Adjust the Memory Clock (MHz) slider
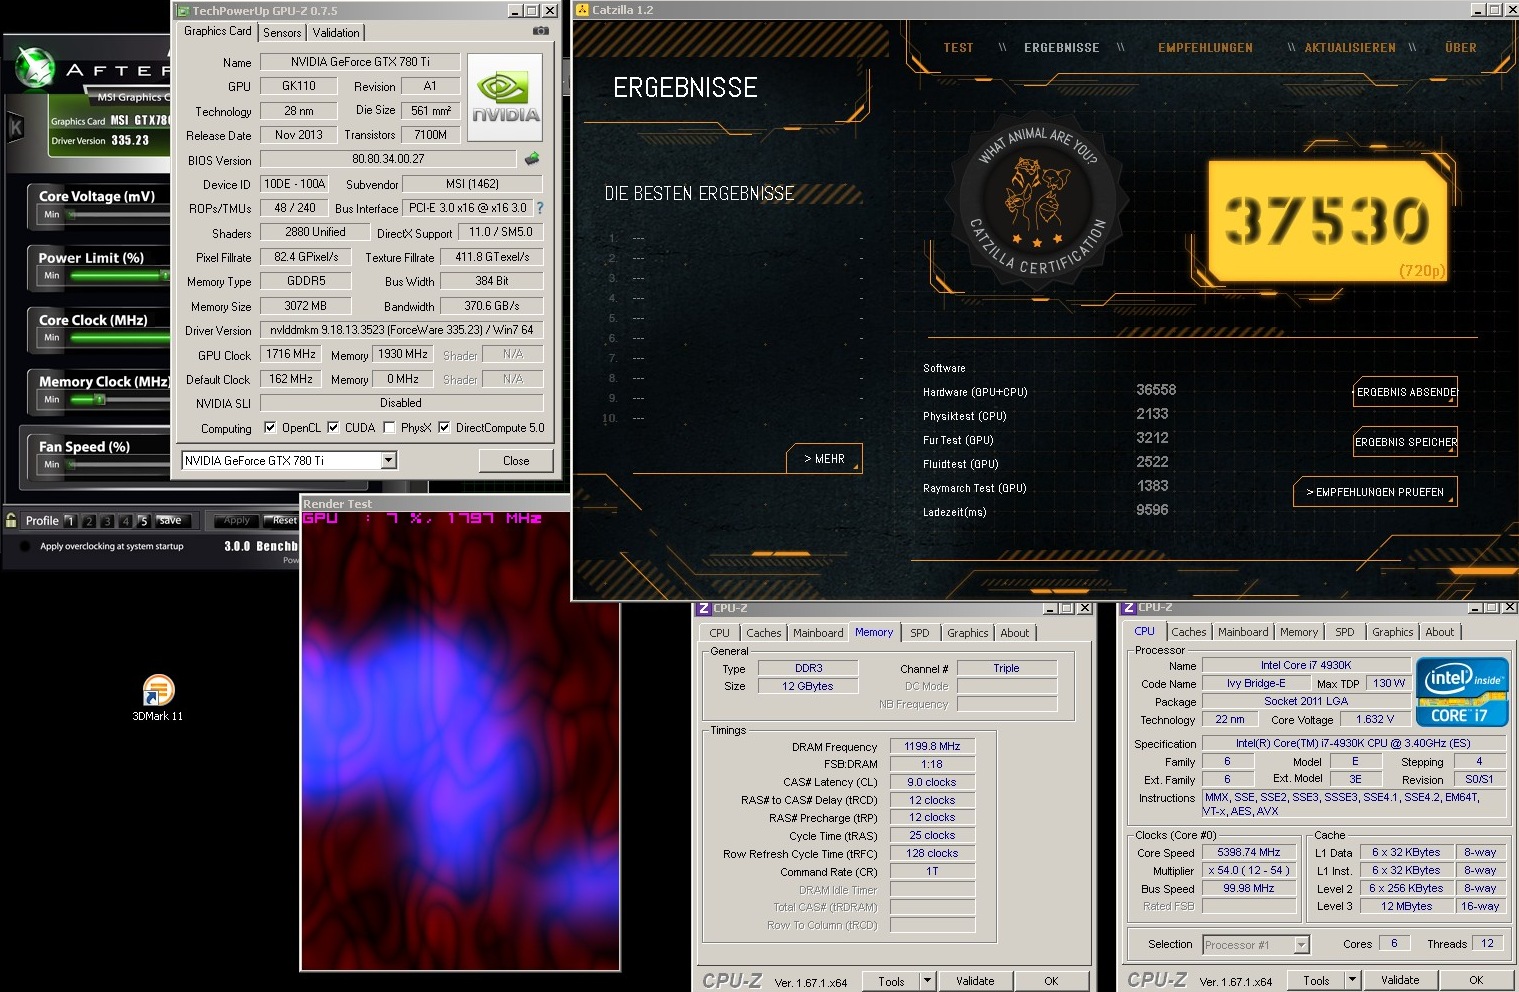This screenshot has height=992, width=1519. (119, 400)
